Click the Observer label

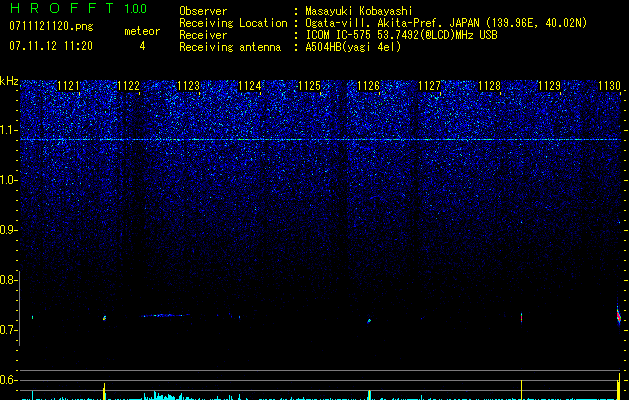coord(203,11)
